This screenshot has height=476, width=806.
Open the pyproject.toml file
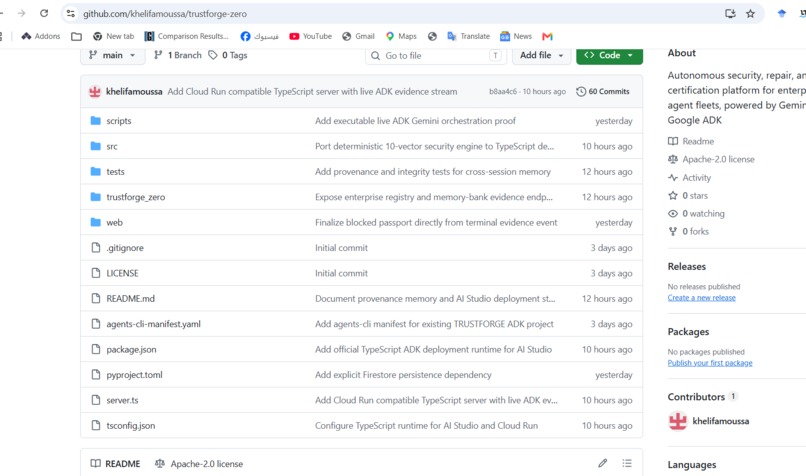click(134, 375)
